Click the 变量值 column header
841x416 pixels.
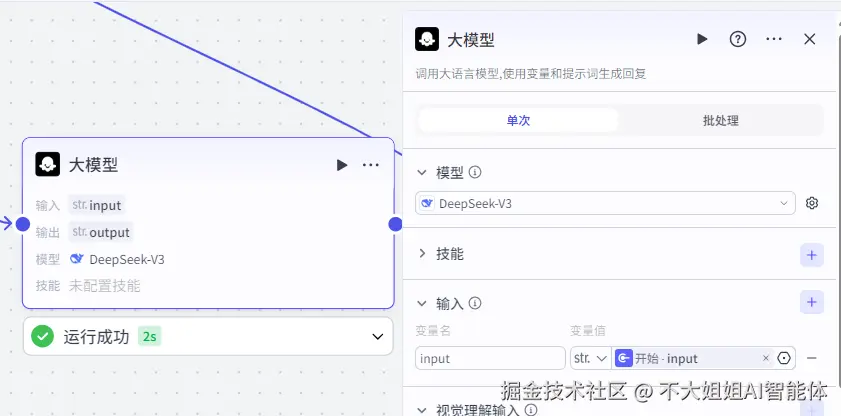click(x=588, y=331)
